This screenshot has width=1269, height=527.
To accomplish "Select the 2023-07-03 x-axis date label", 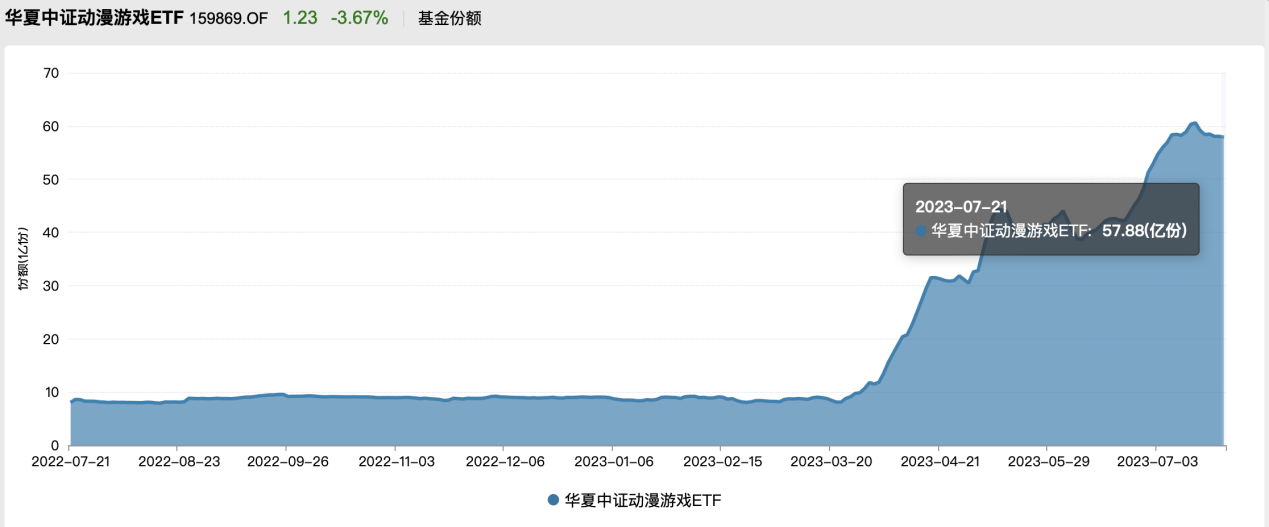I will click(1155, 463).
